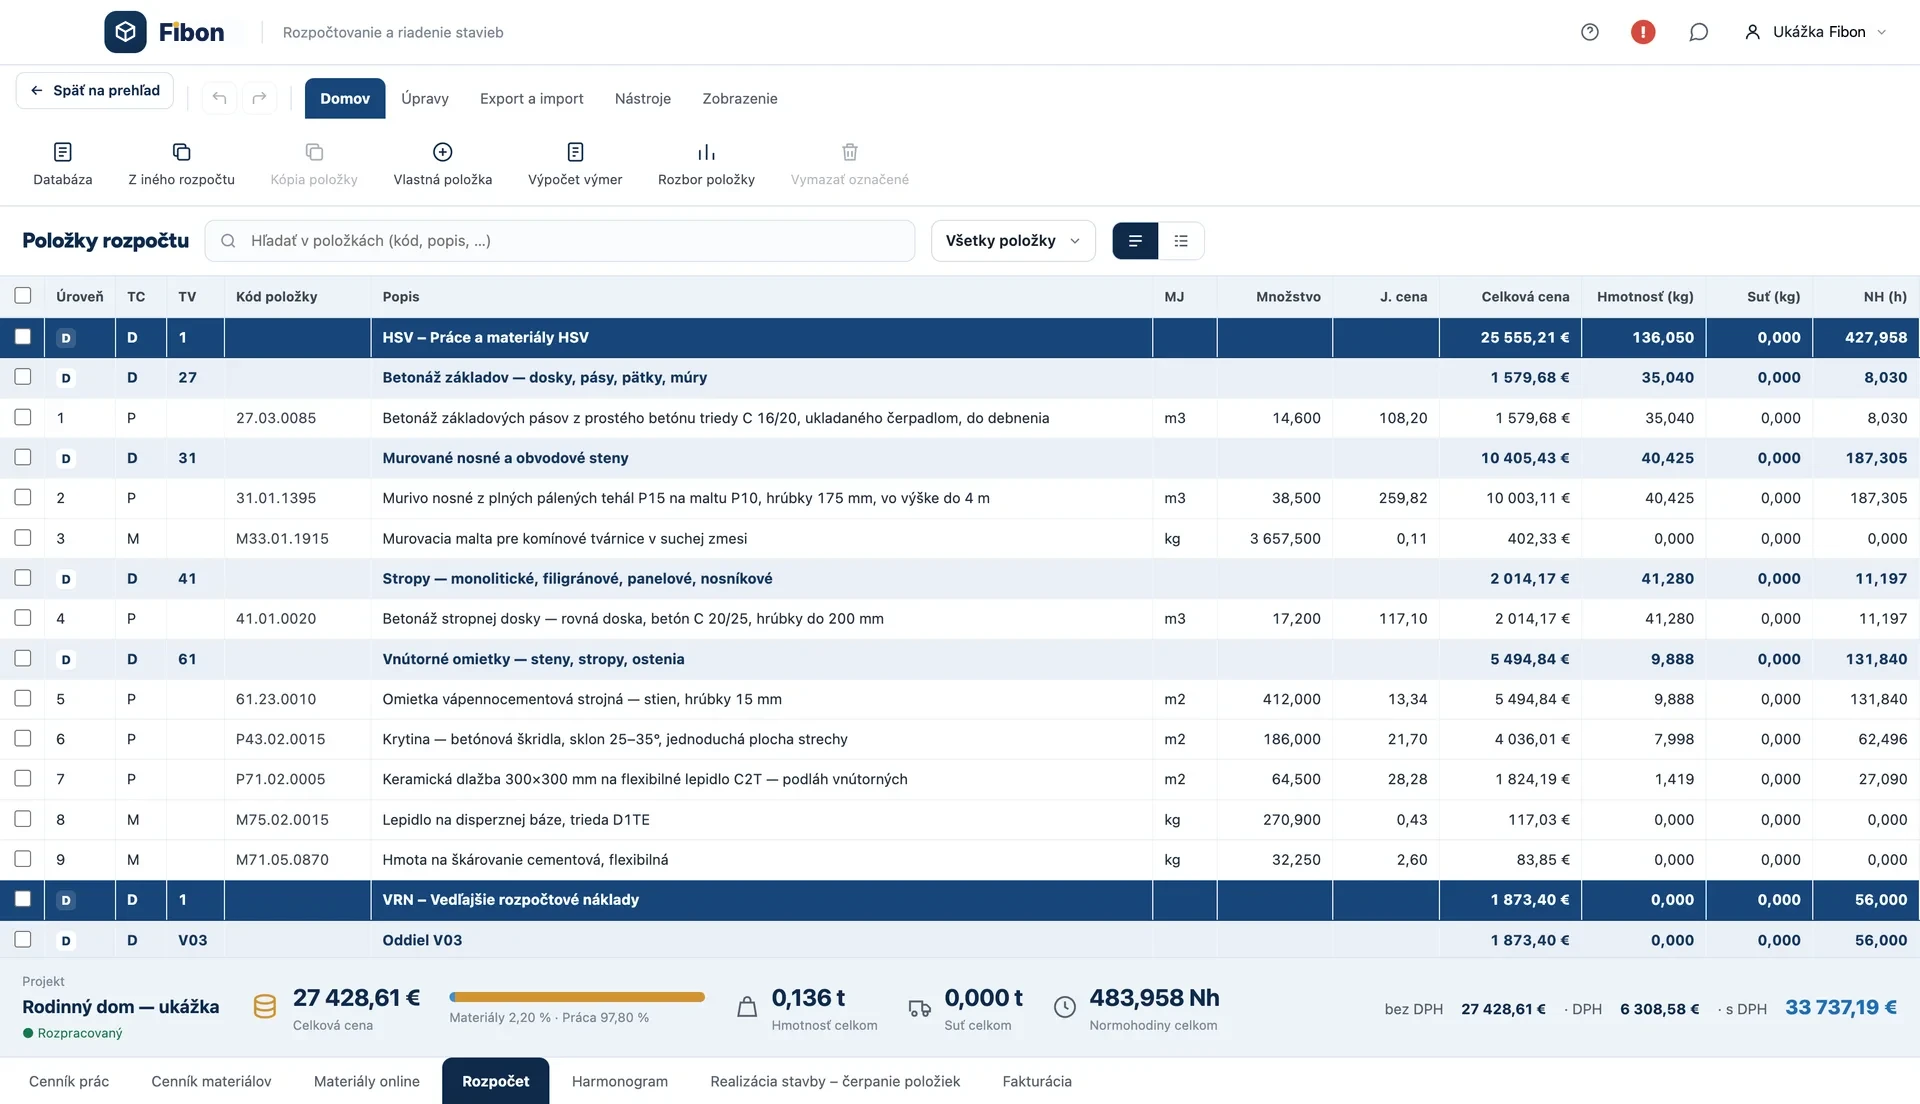Screen dimensions: 1920x1104
Task: Check the box for item 27.03.0085
Action: pyautogui.click(x=23, y=417)
